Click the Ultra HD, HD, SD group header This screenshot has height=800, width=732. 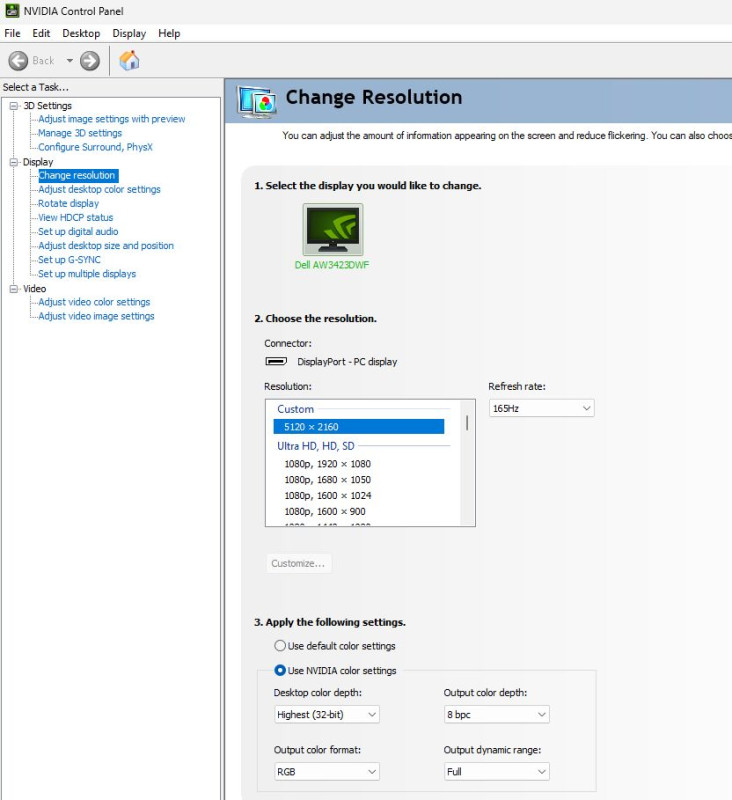tap(316, 446)
